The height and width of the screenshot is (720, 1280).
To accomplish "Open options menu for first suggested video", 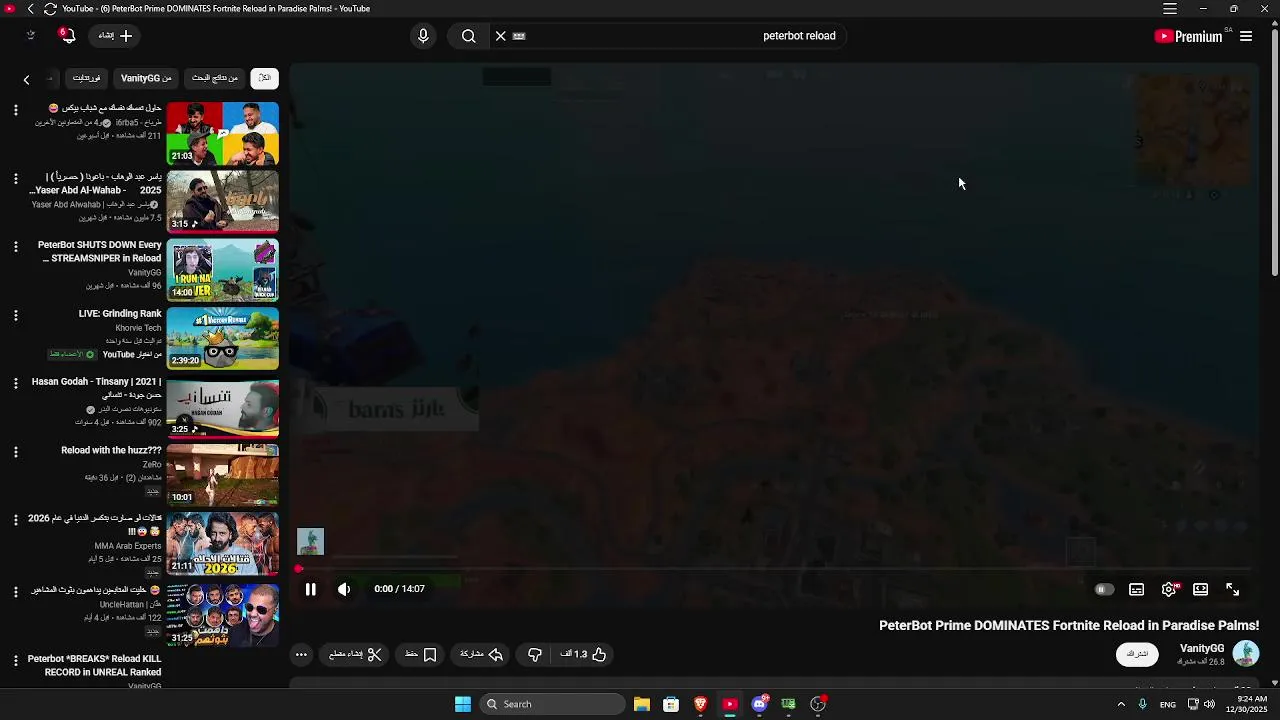I will coord(15,110).
